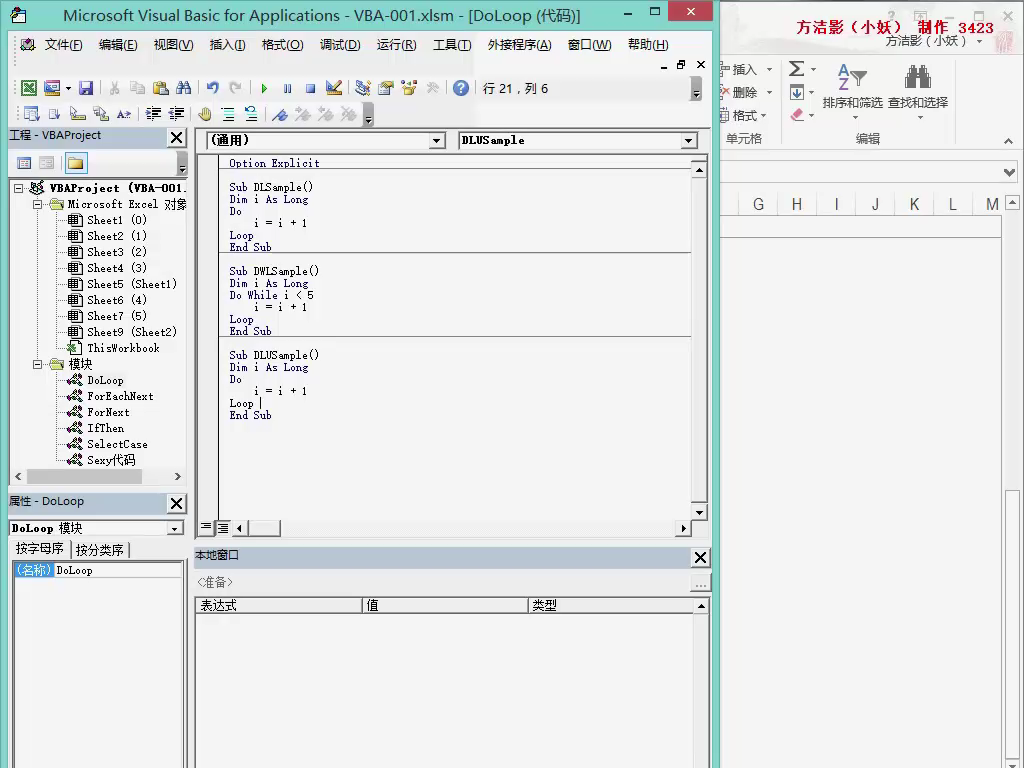Click the Undo arrow icon

212,88
